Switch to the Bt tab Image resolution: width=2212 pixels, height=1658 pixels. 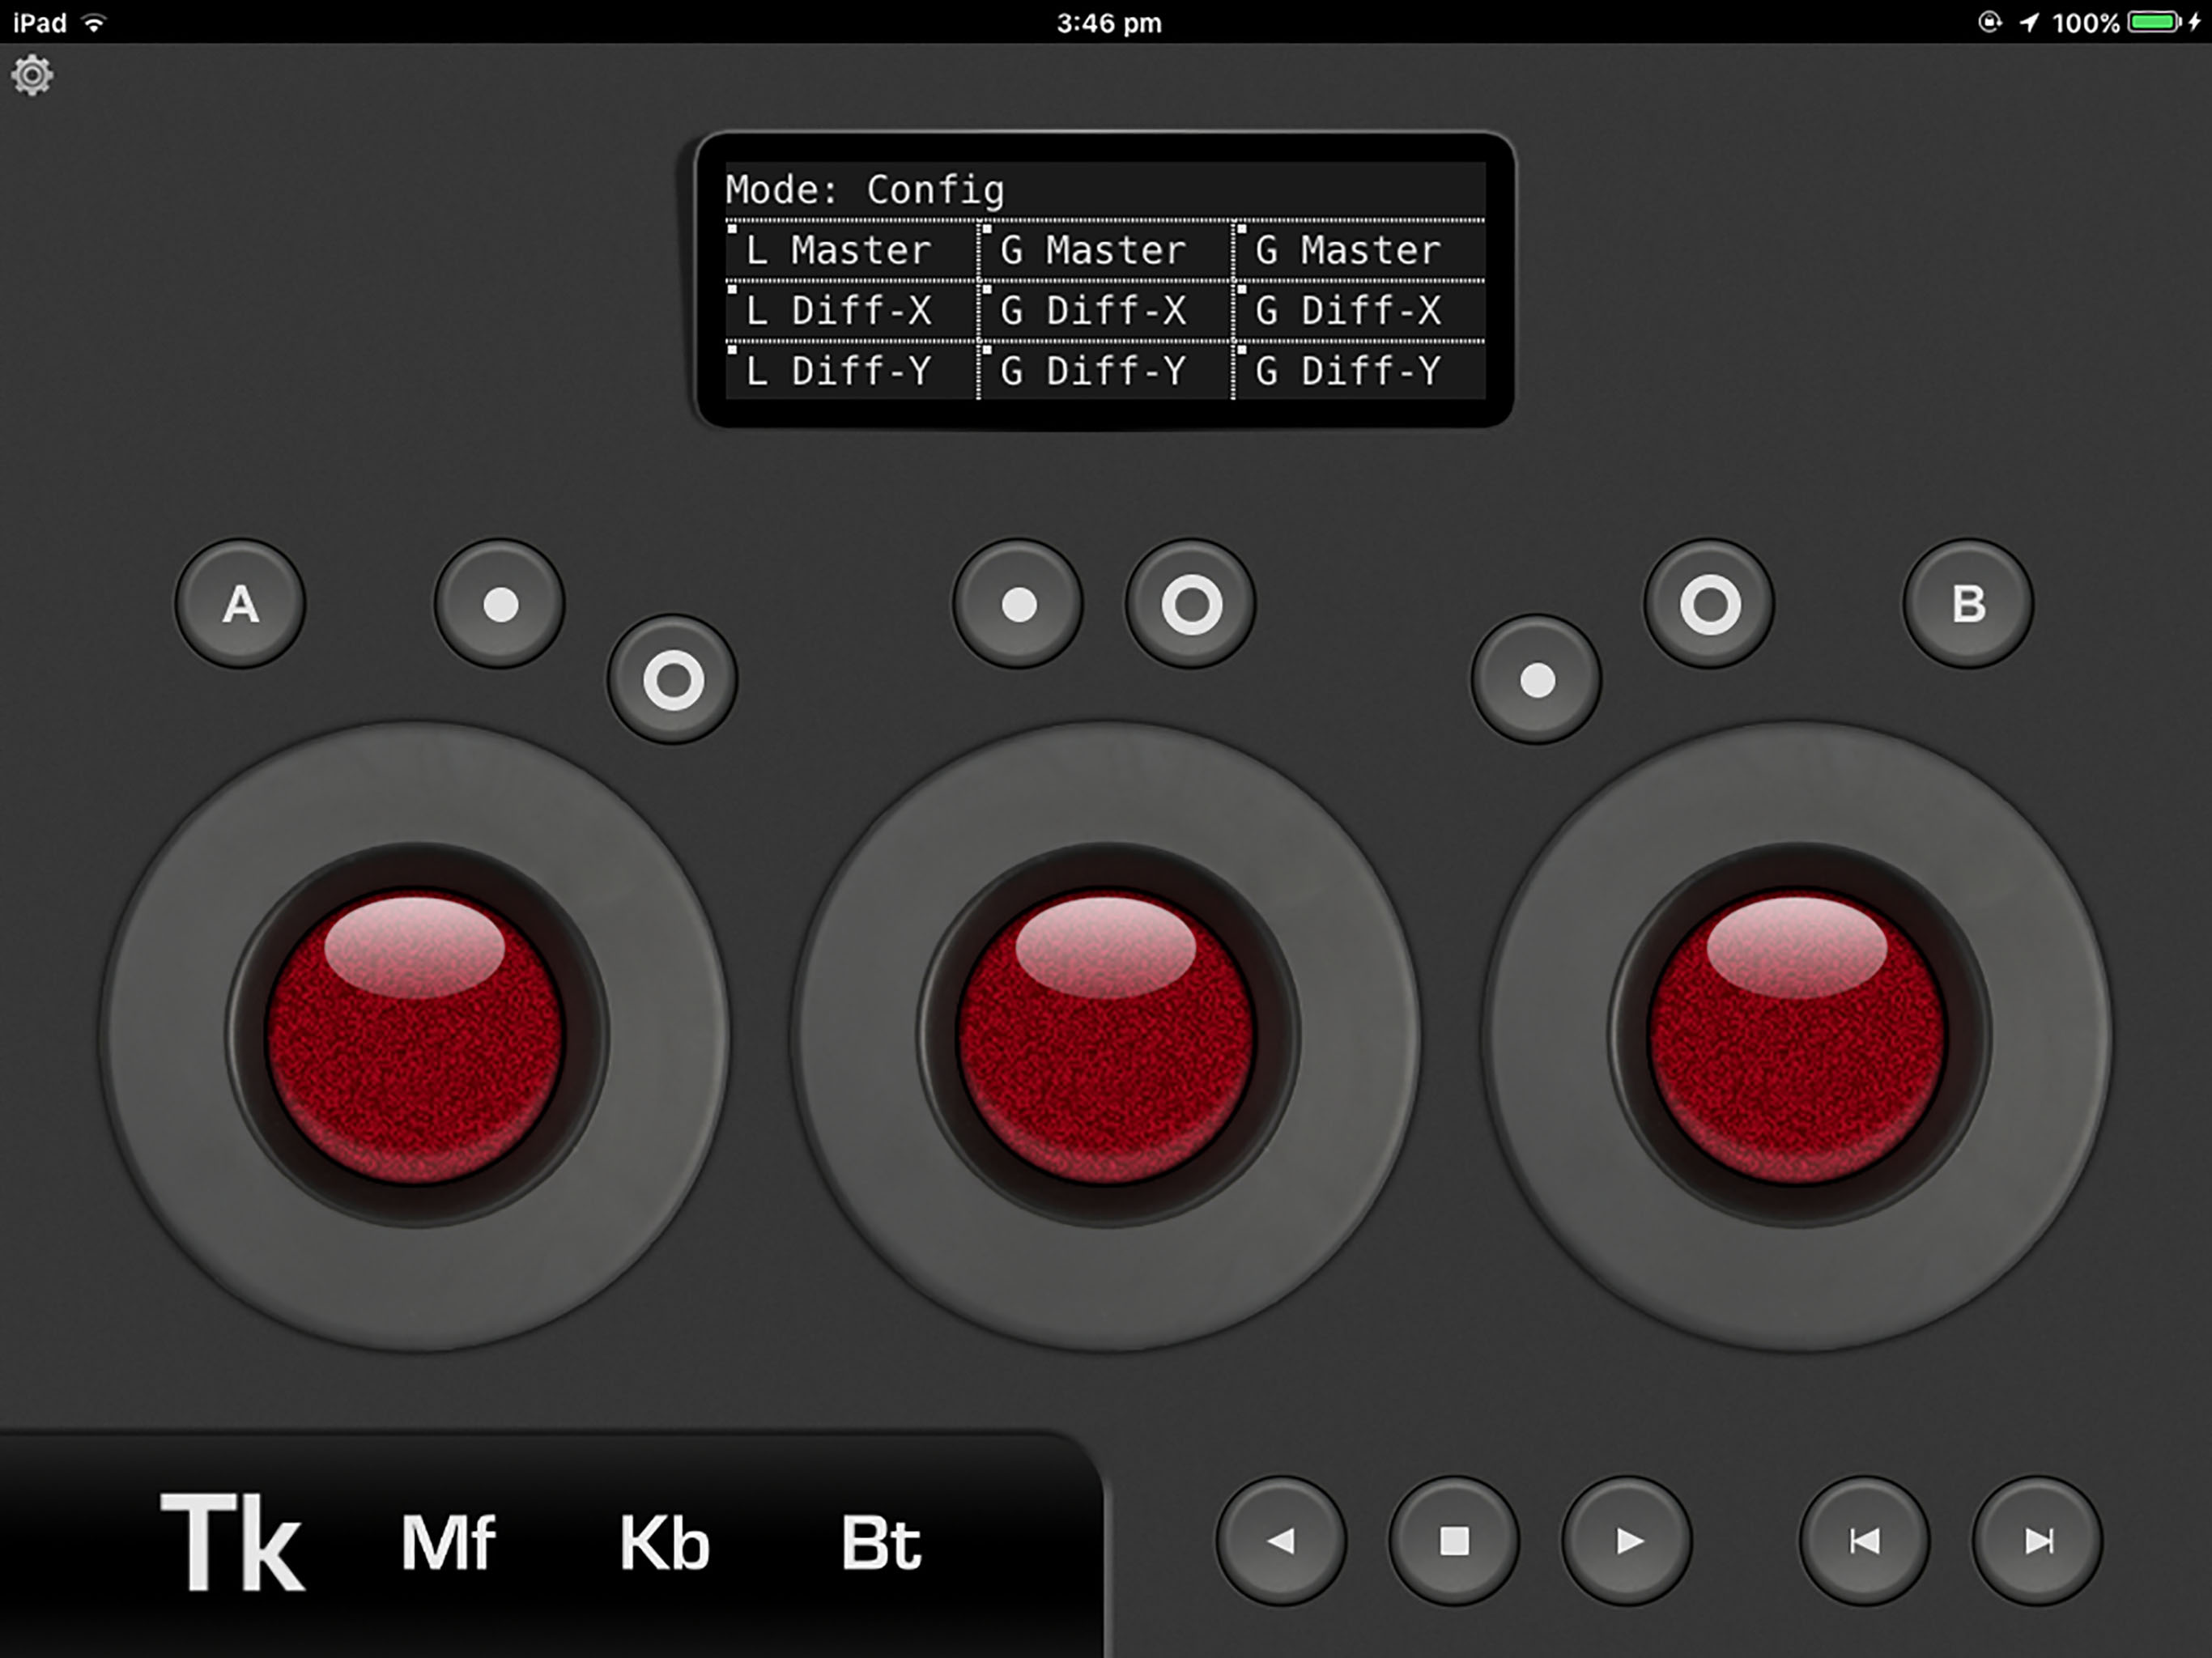pyautogui.click(x=880, y=1543)
